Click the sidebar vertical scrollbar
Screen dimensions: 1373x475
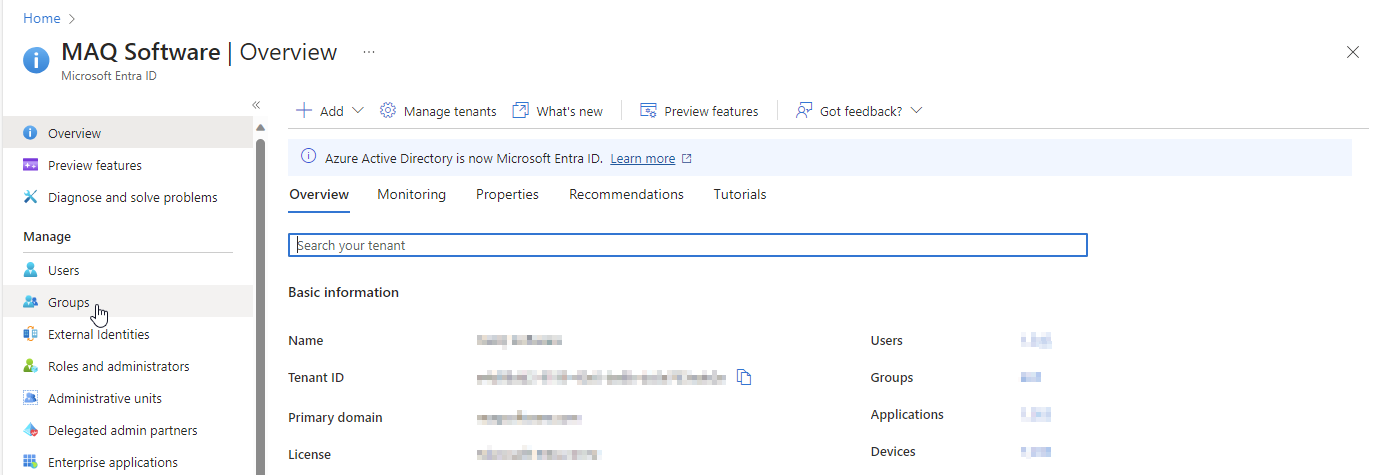(260, 300)
